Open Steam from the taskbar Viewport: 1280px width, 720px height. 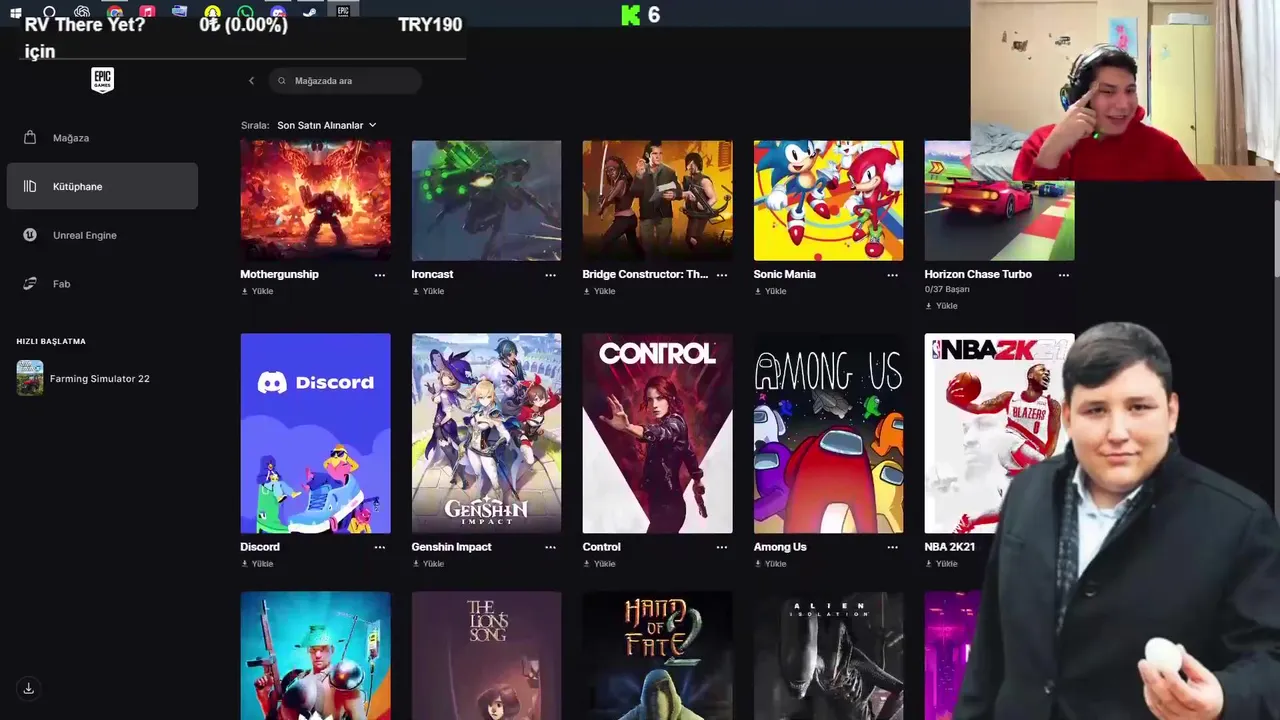click(x=310, y=12)
